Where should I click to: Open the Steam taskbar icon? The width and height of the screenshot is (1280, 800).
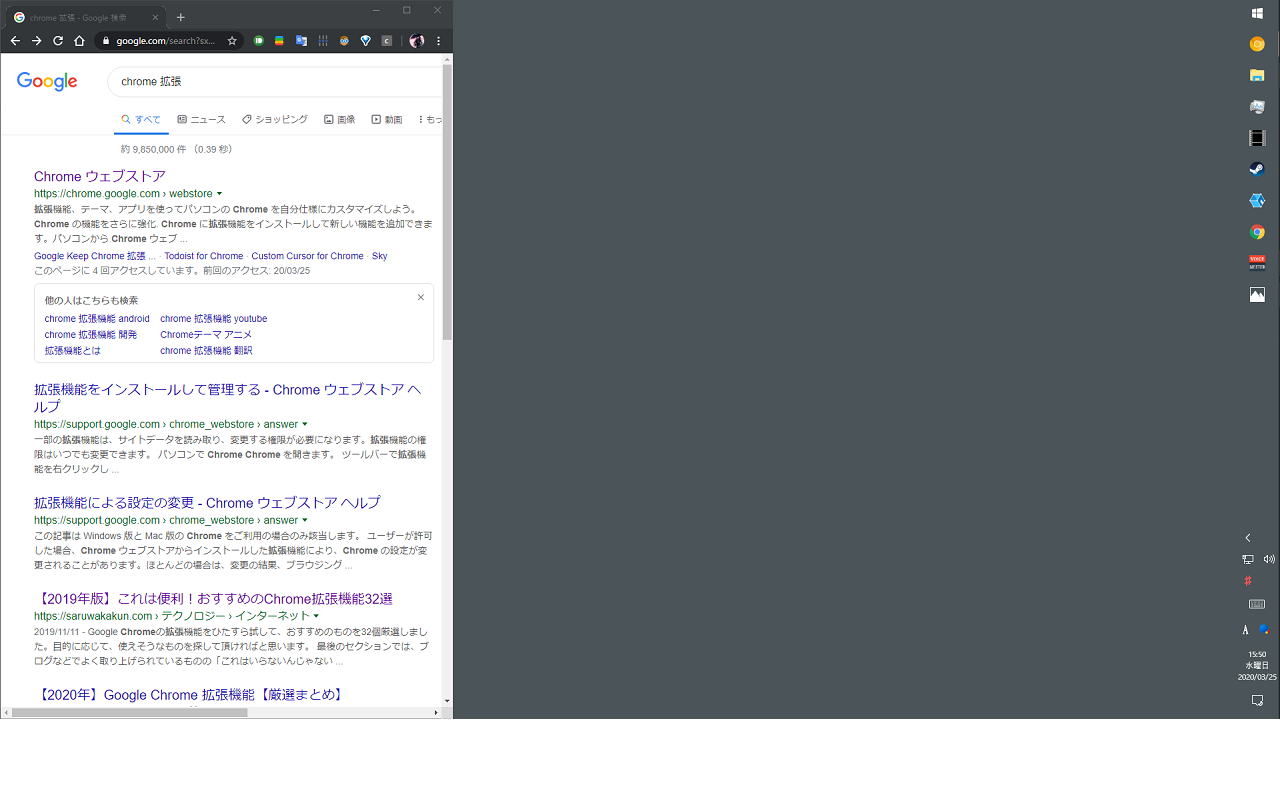click(1257, 169)
